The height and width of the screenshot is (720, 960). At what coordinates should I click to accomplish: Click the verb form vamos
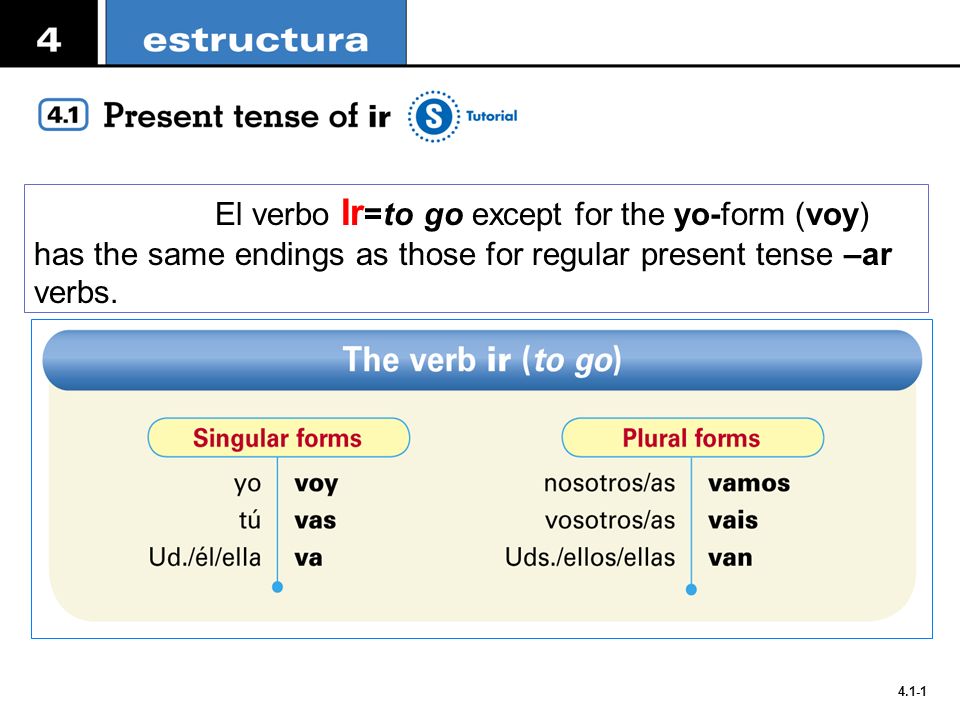tap(749, 484)
